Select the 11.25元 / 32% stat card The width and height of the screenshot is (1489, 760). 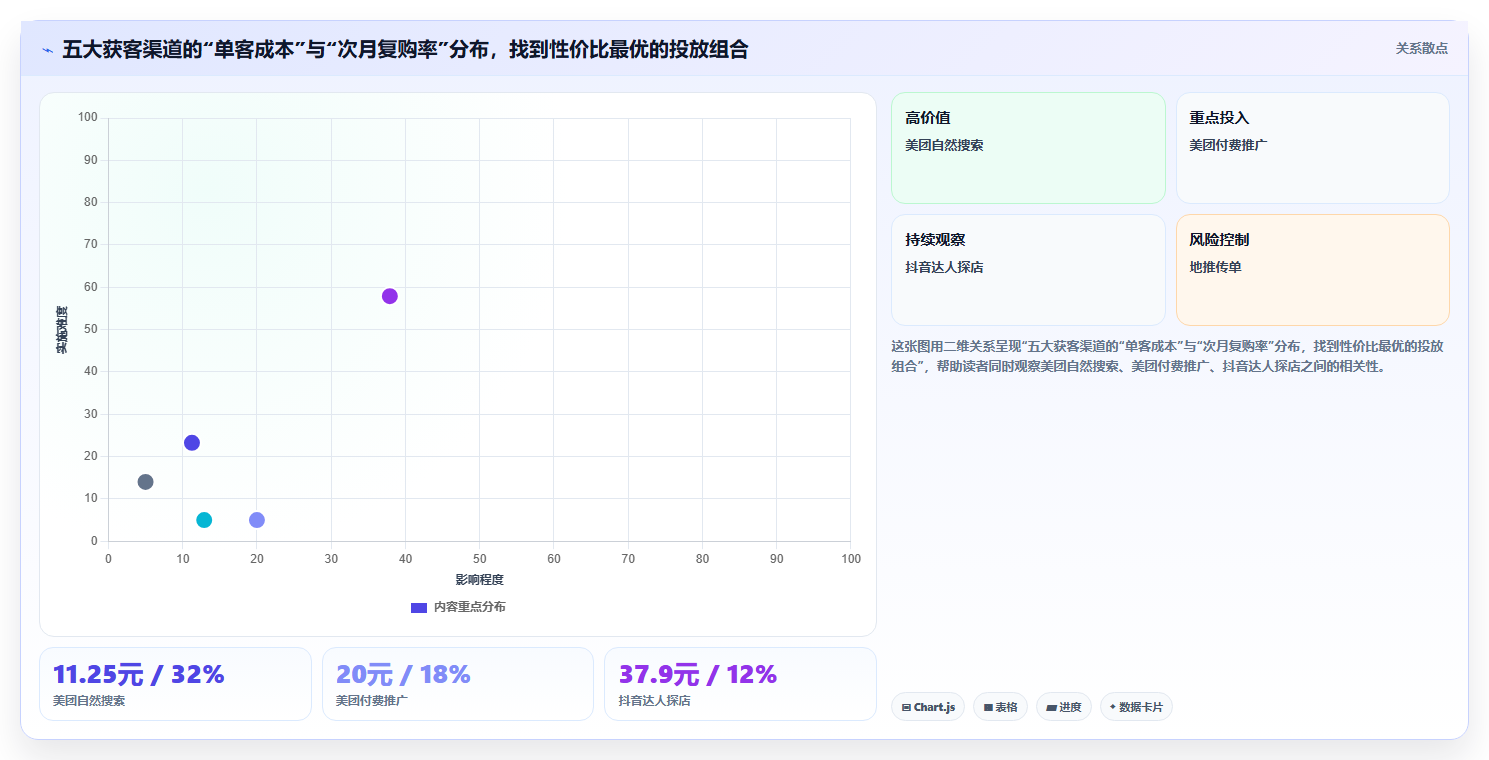tap(175, 684)
